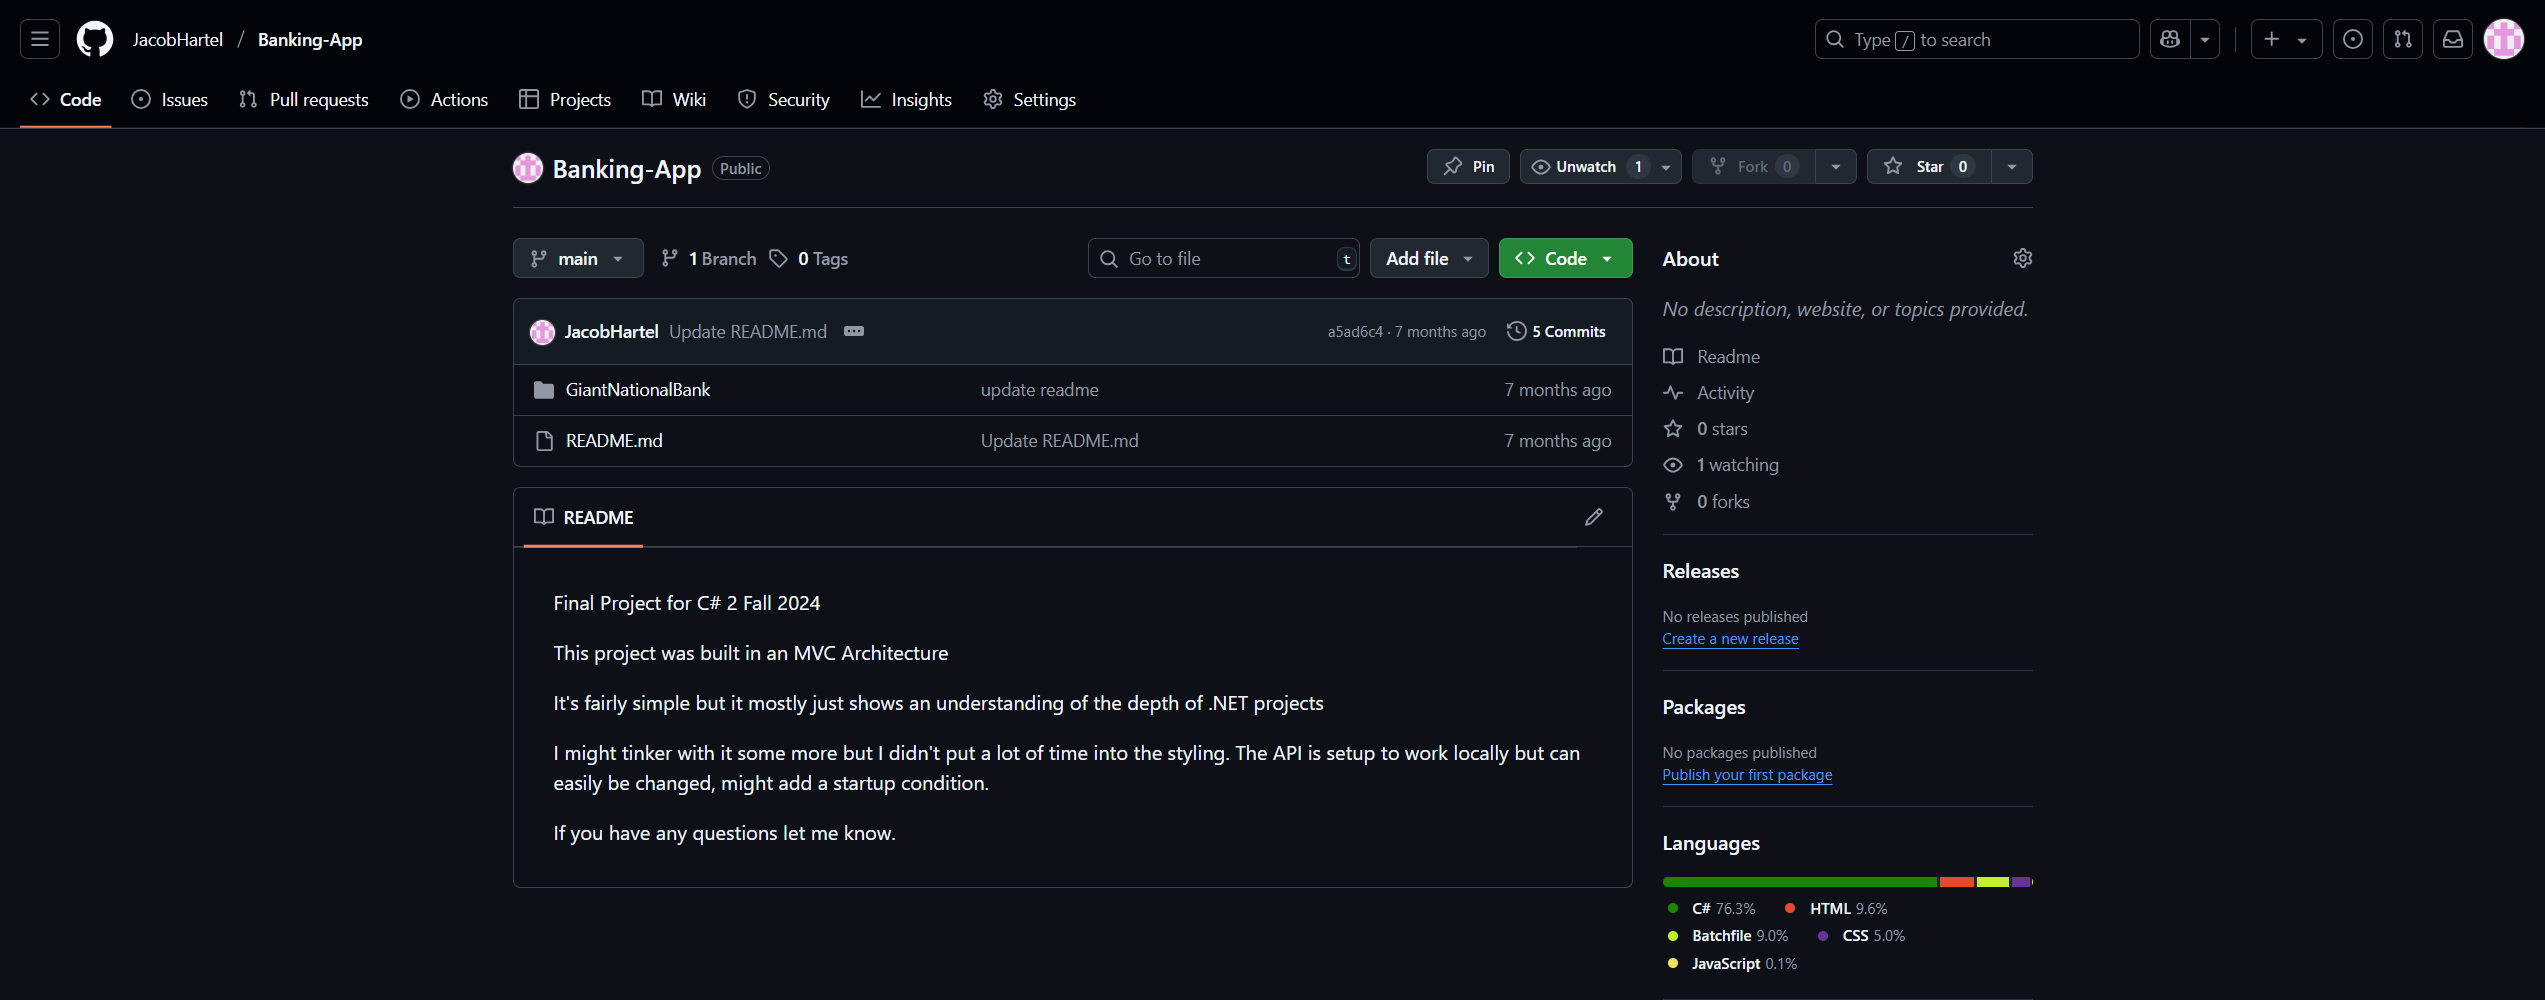Open the Settings tab
Viewport: 2545px width, 1000px height.
click(1030, 100)
